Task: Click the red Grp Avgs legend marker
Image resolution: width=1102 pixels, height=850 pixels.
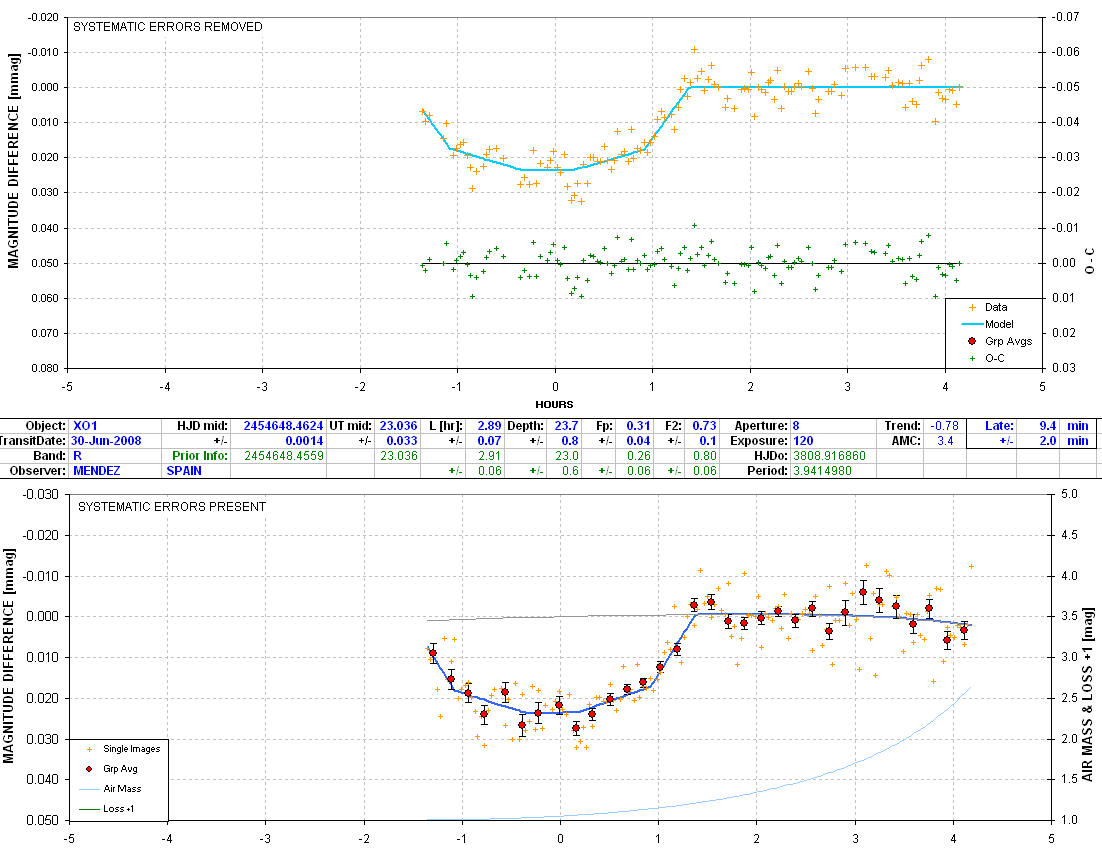Action: [x=973, y=341]
